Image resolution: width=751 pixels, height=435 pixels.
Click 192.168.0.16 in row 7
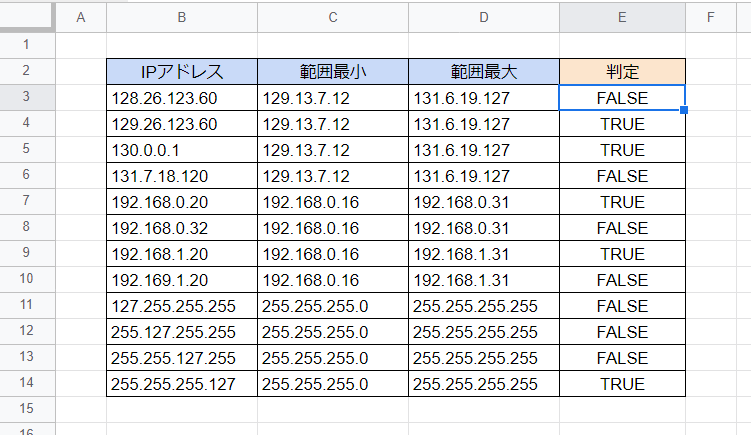point(333,202)
